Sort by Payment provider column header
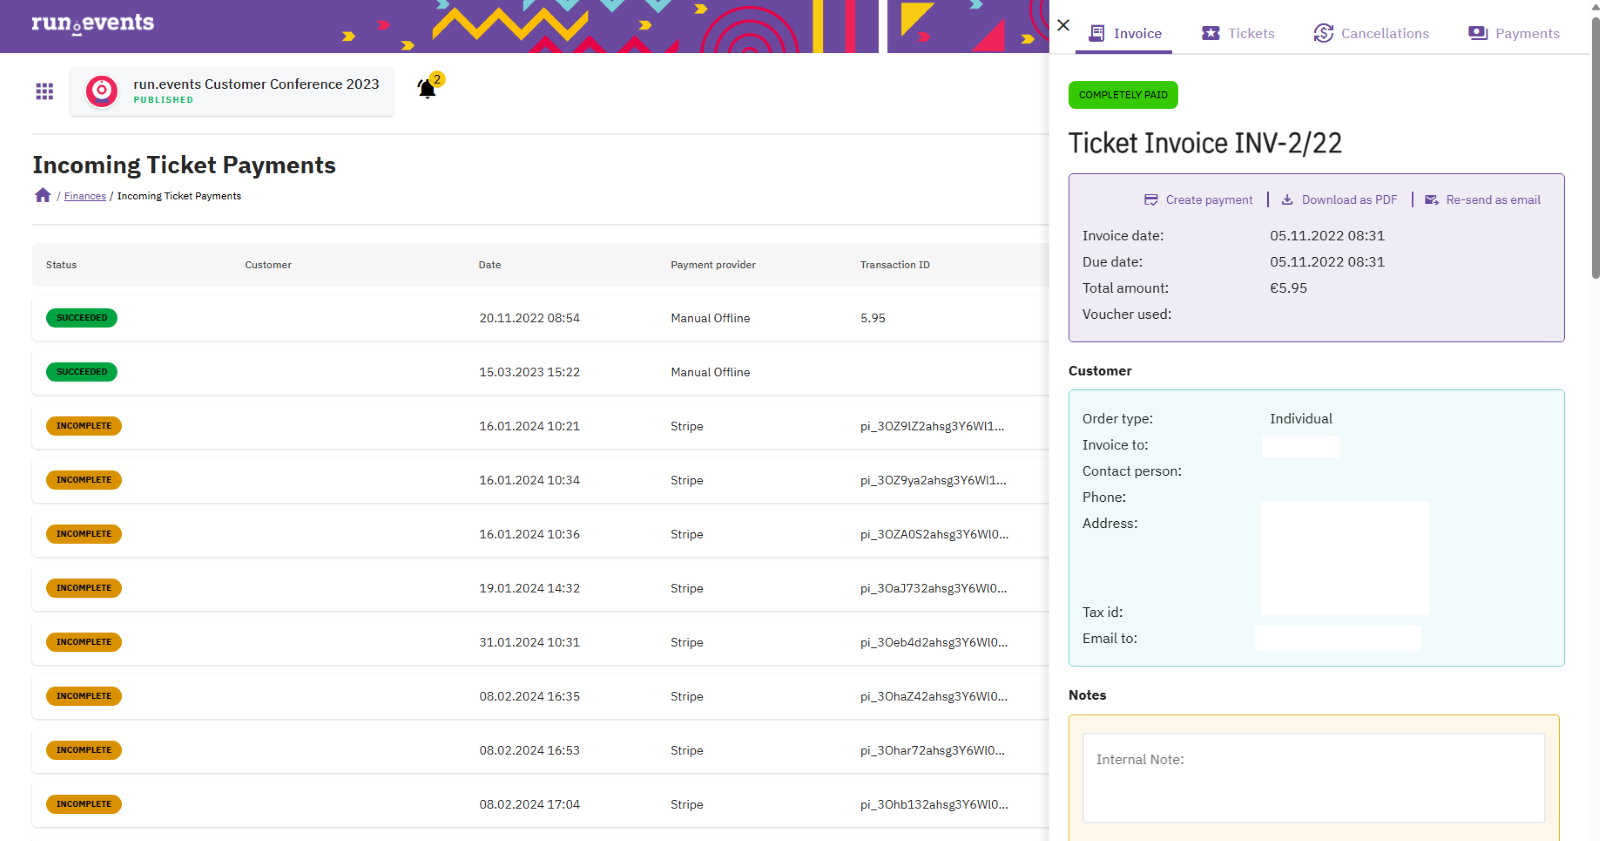The height and width of the screenshot is (841, 1600). coord(713,265)
